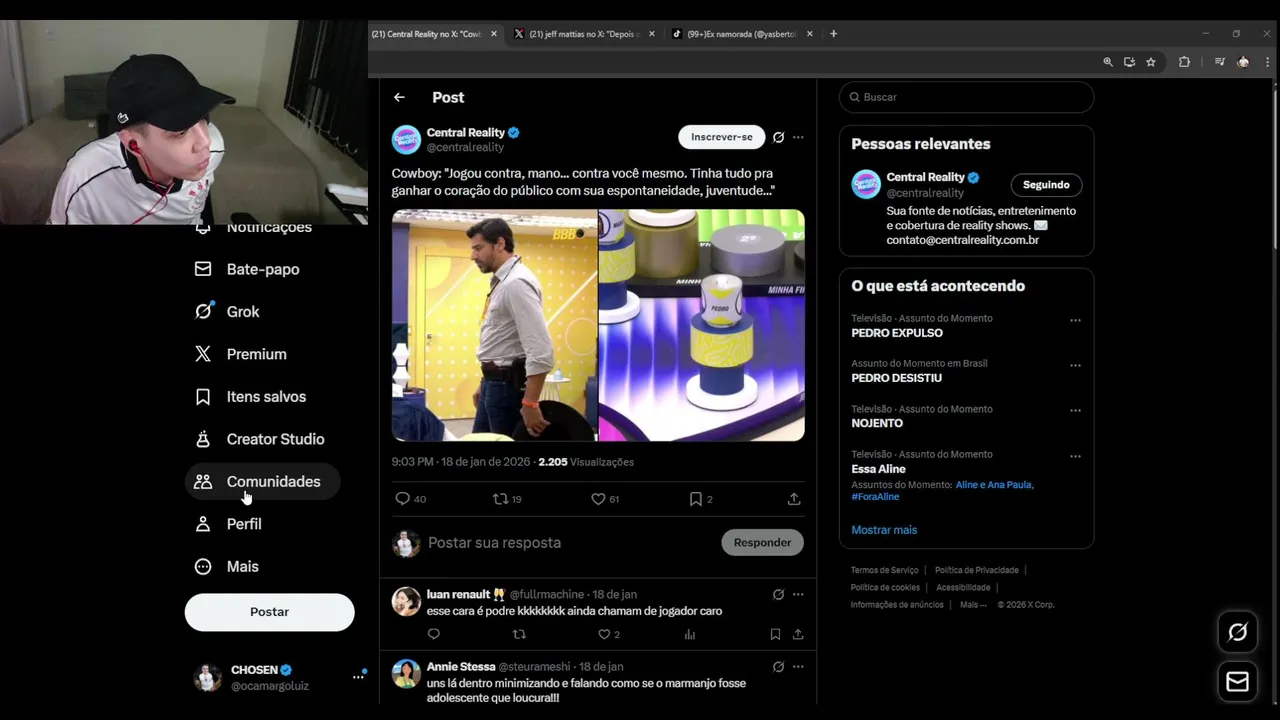This screenshot has height=720, width=1280.
Task: Open Termos de Serviço link
Action: click(x=885, y=570)
